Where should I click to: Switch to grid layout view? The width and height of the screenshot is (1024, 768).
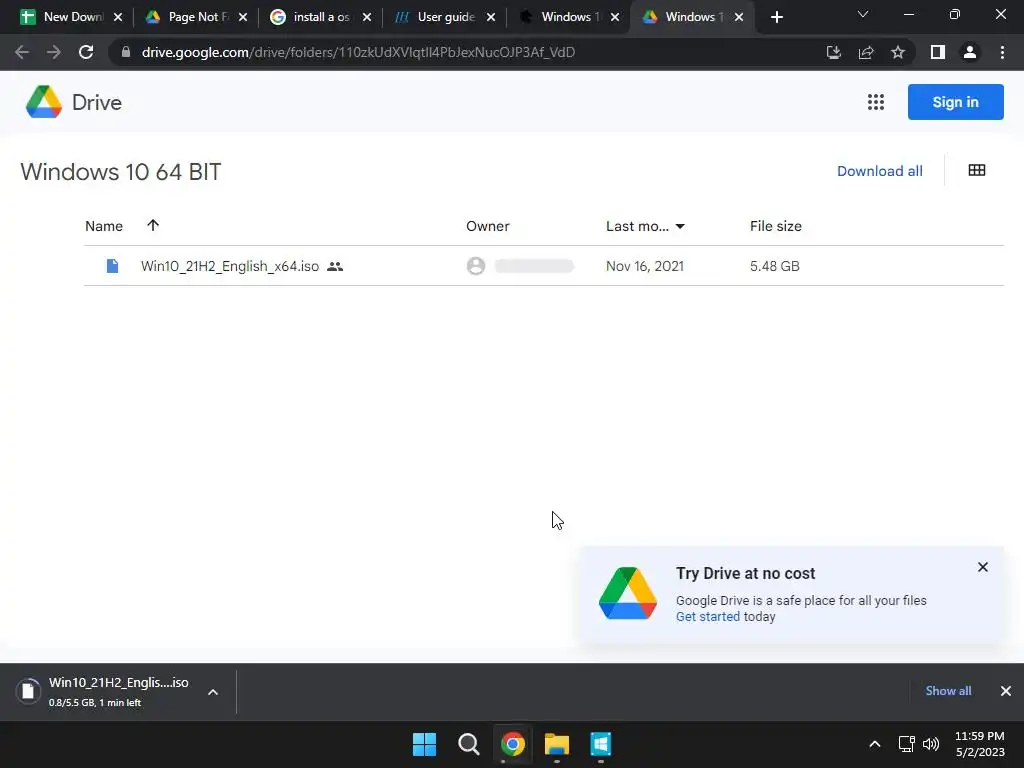point(976,170)
